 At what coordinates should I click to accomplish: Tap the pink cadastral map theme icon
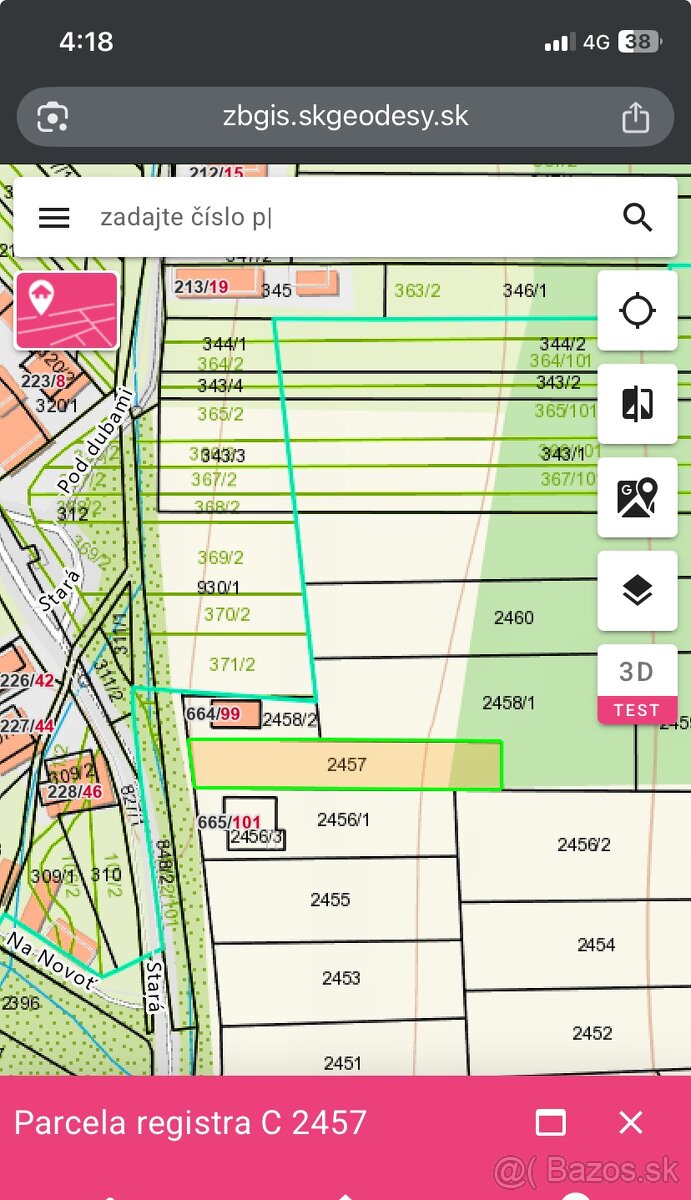click(x=66, y=310)
